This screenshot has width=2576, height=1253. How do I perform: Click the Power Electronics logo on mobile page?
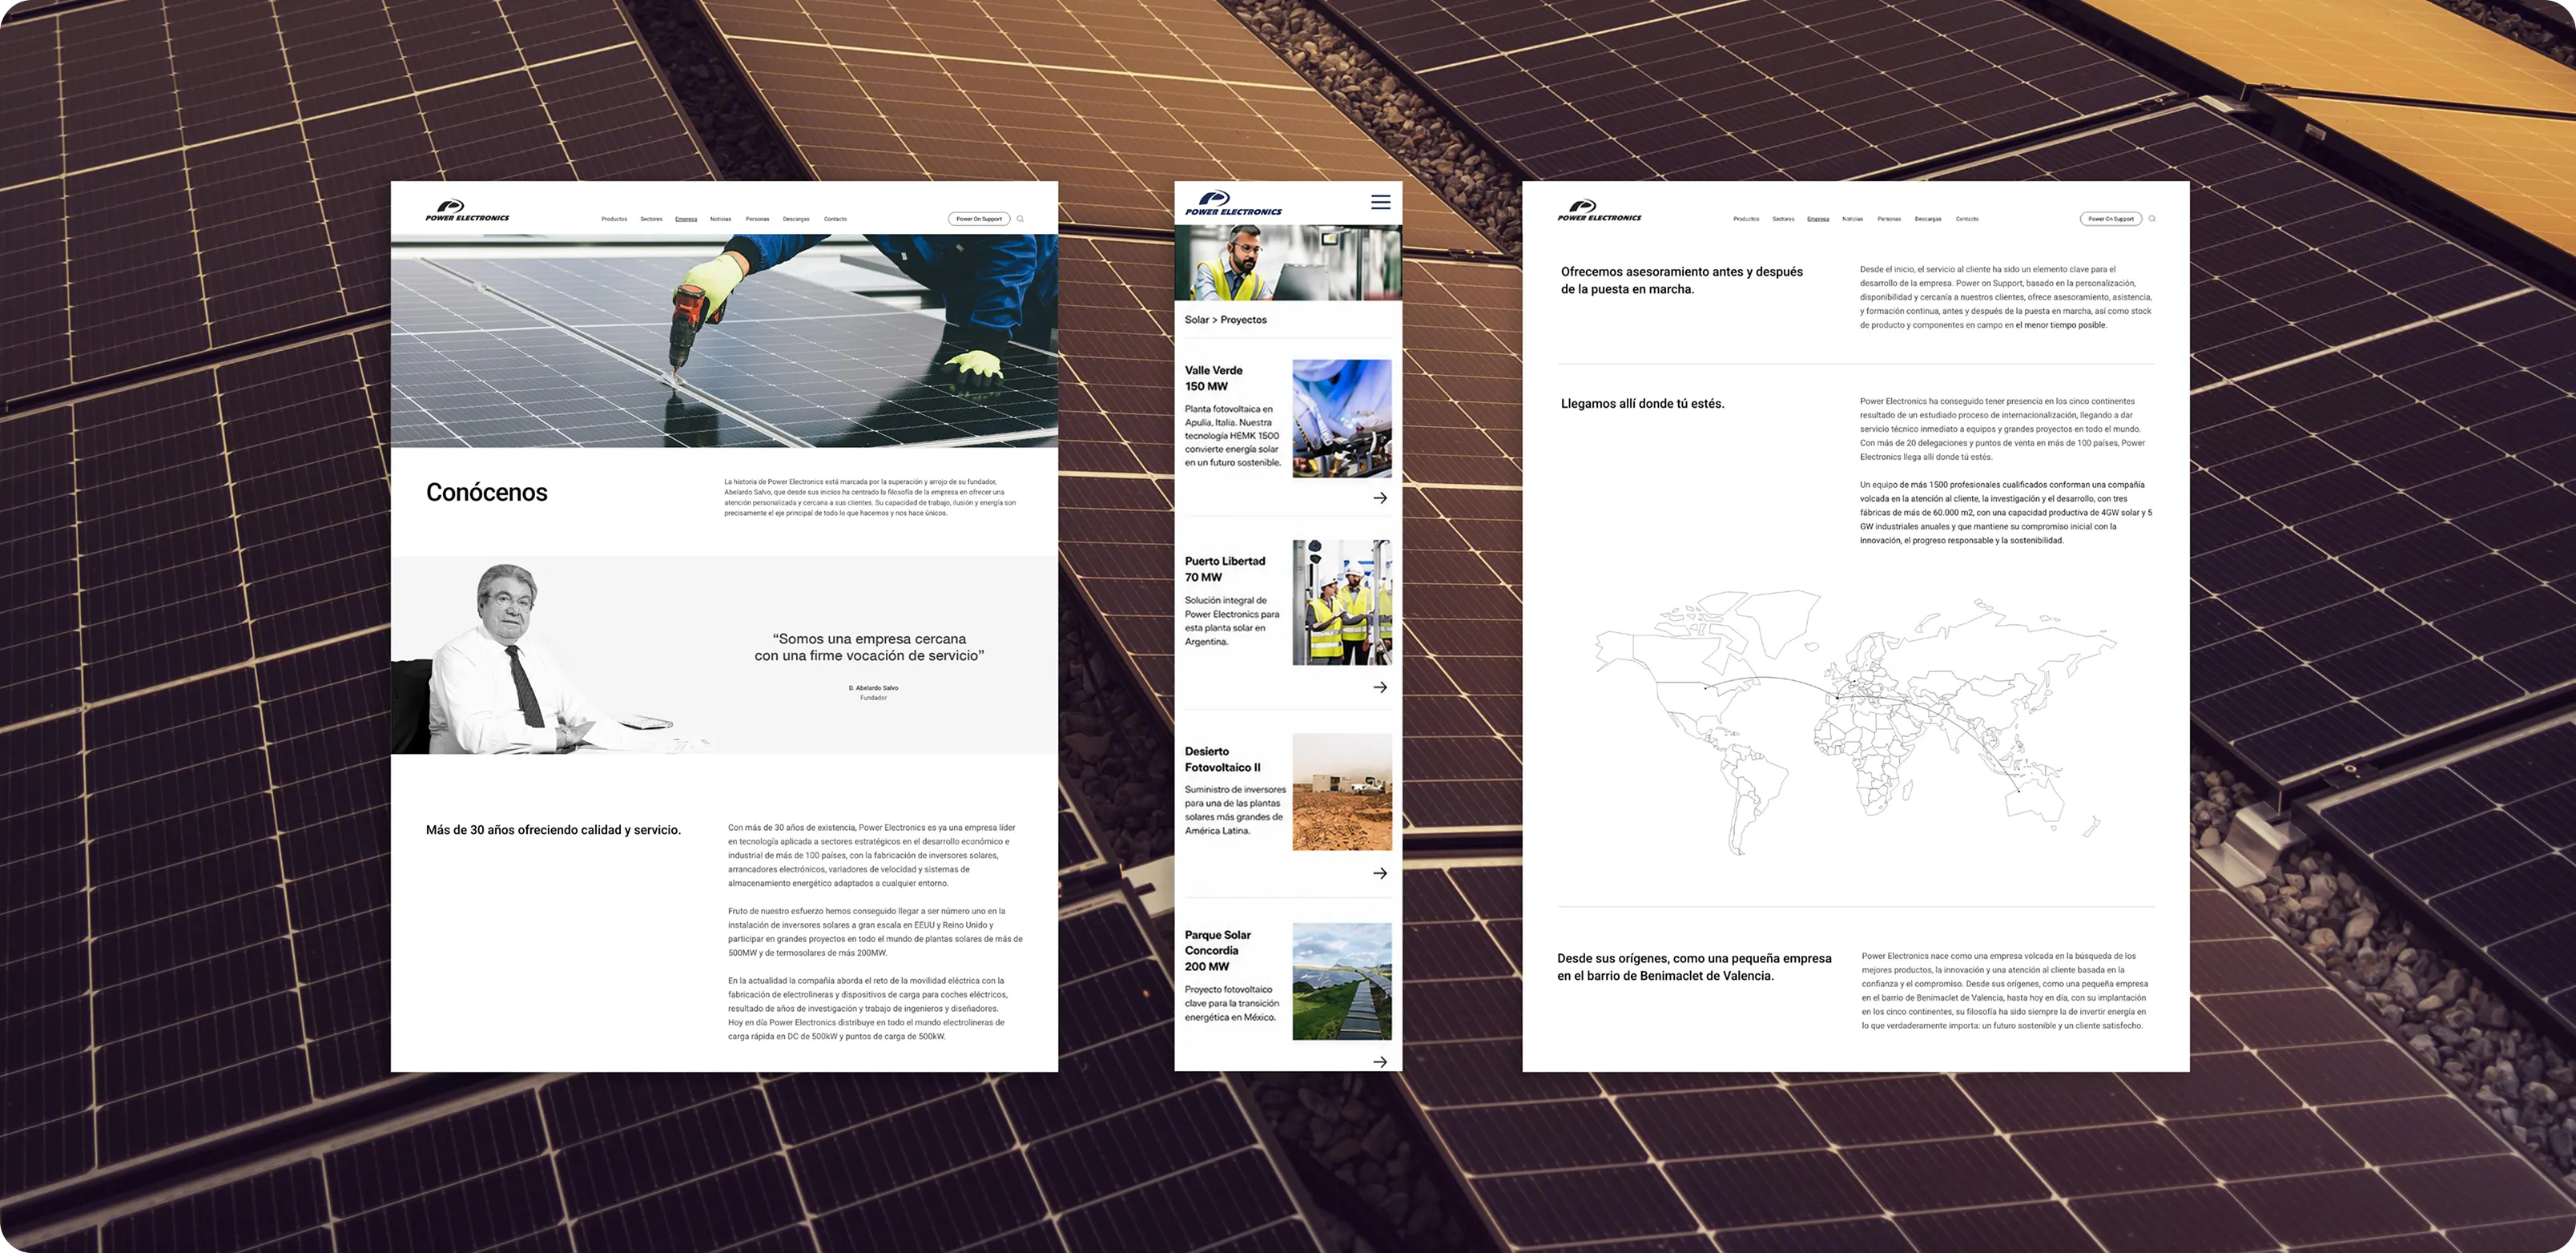[1233, 203]
